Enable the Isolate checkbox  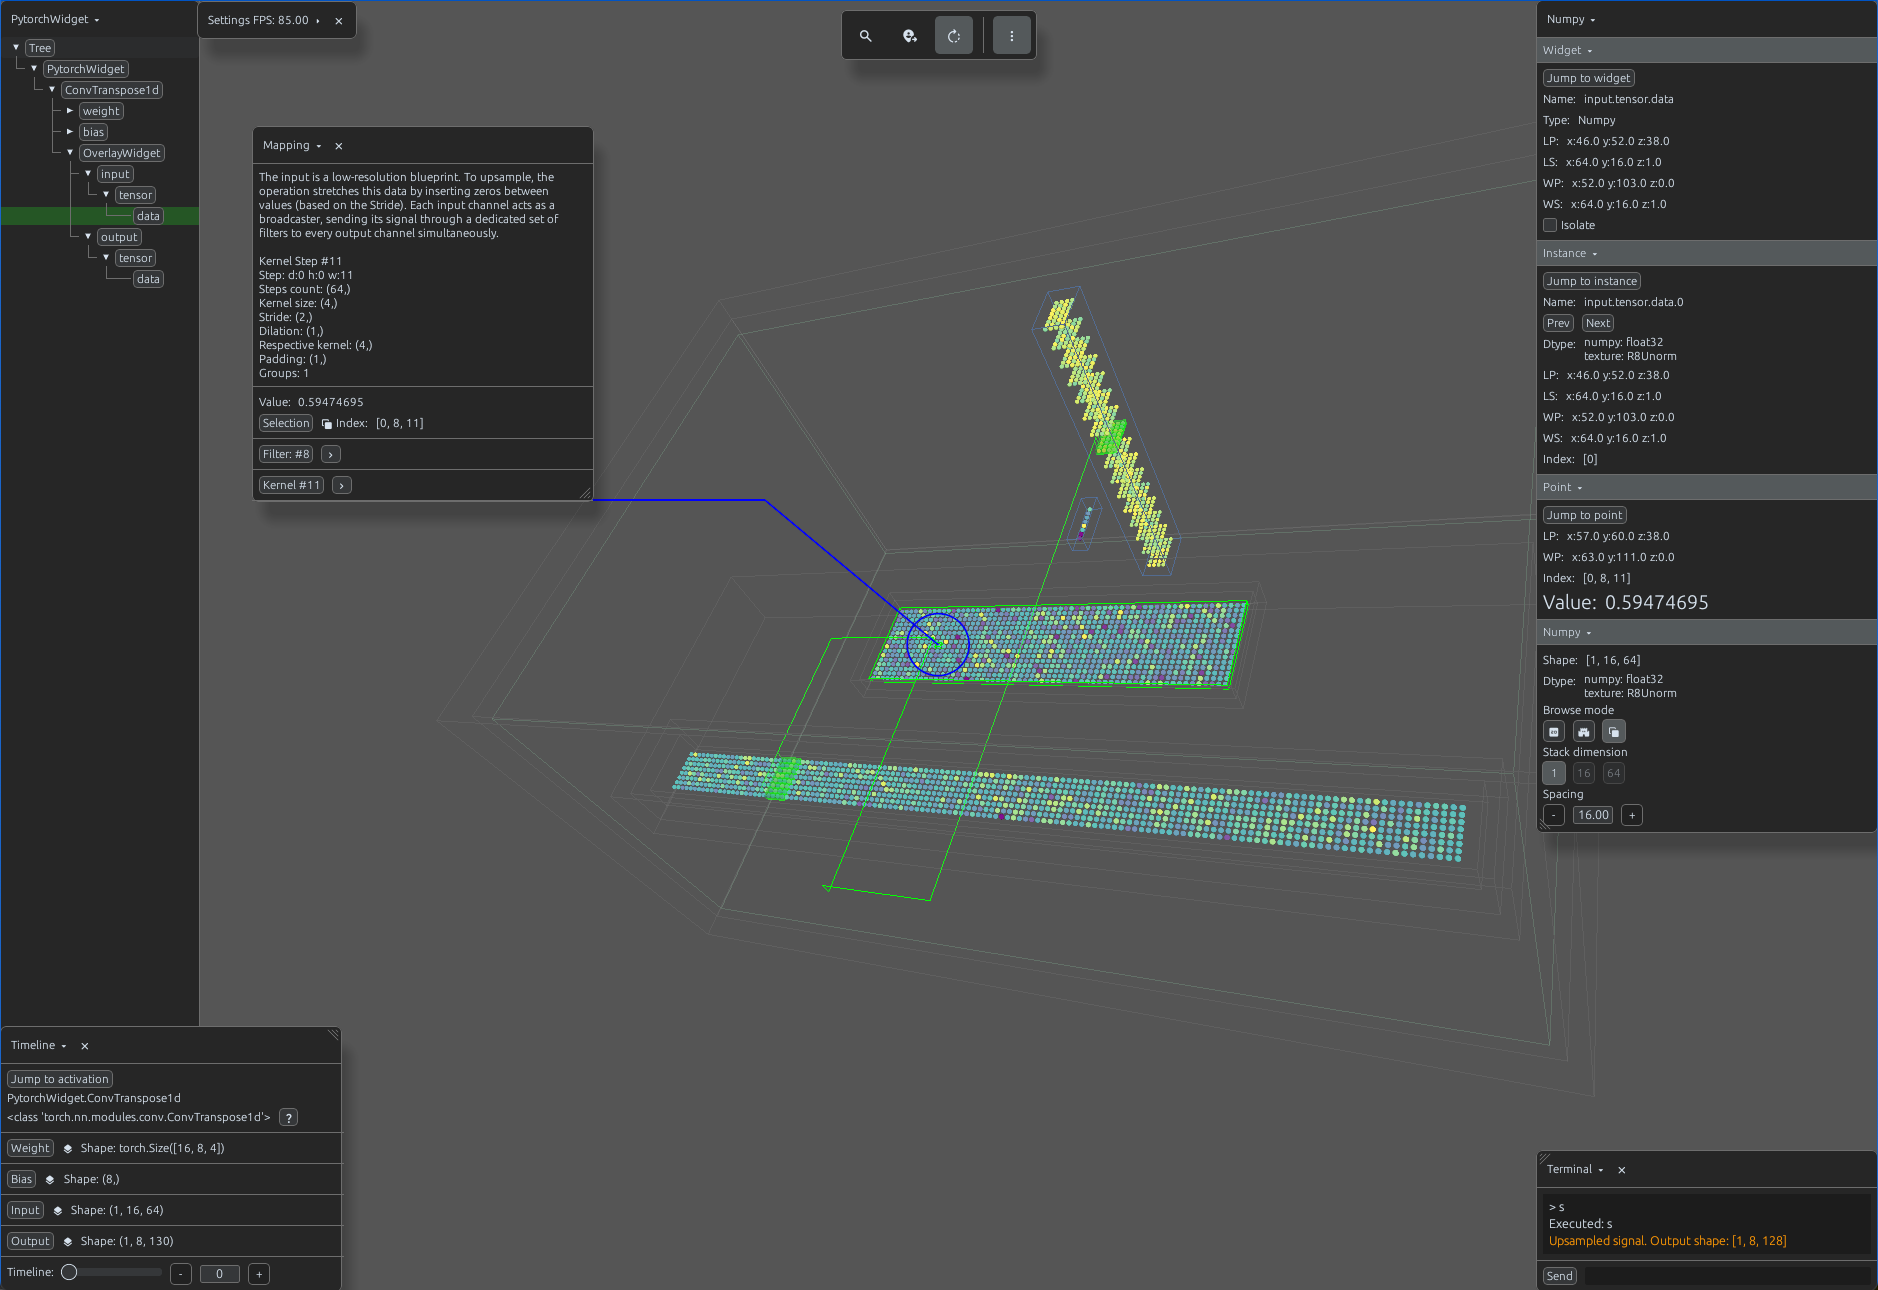pyautogui.click(x=1550, y=225)
